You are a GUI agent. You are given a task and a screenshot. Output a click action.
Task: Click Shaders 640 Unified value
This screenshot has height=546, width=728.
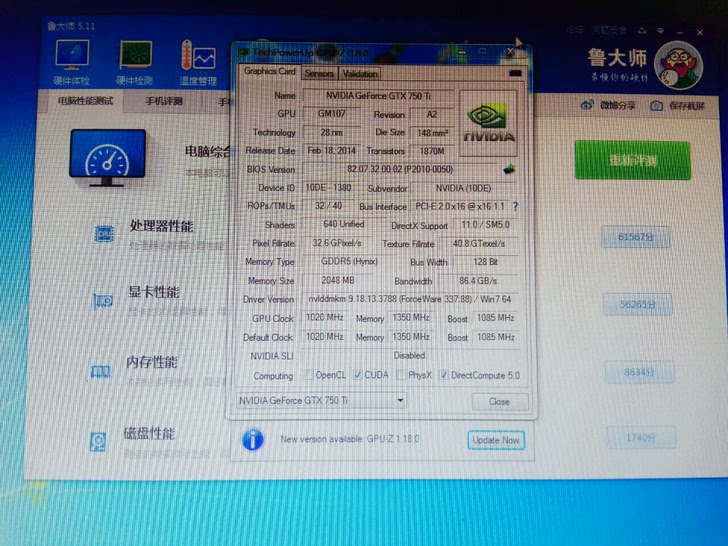click(344, 224)
